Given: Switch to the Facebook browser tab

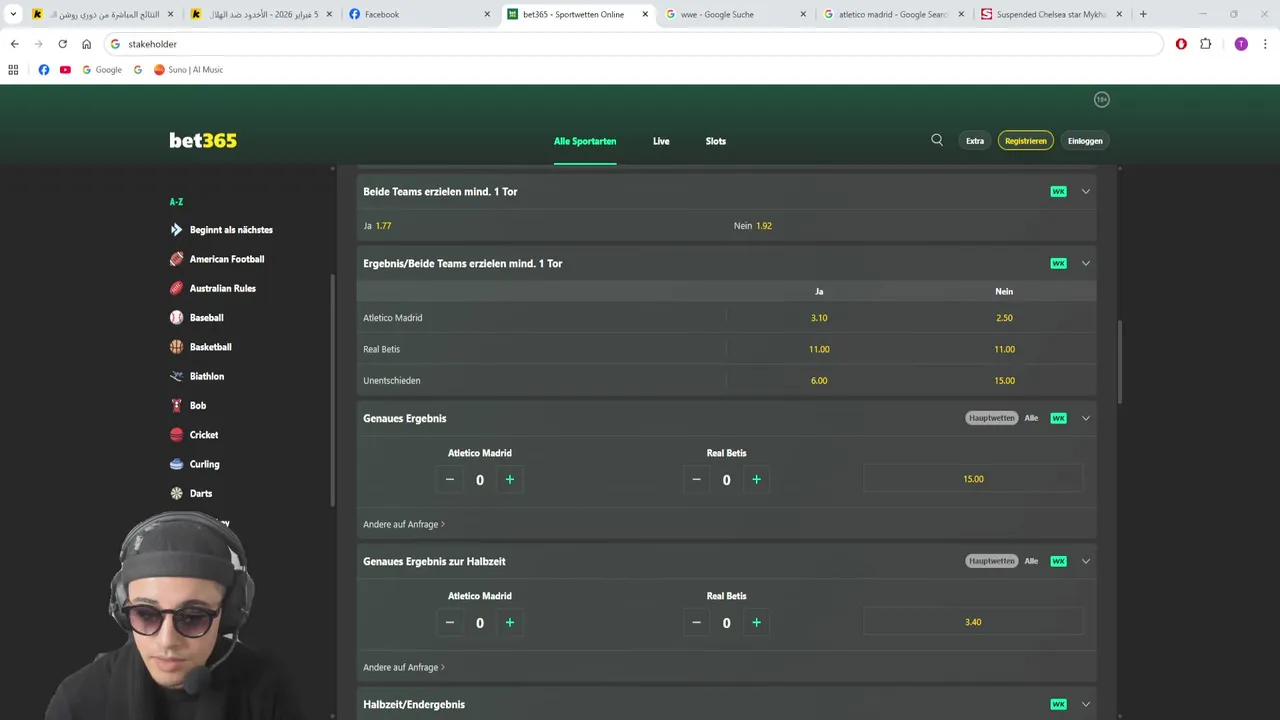Looking at the screenshot, I should 420,14.
